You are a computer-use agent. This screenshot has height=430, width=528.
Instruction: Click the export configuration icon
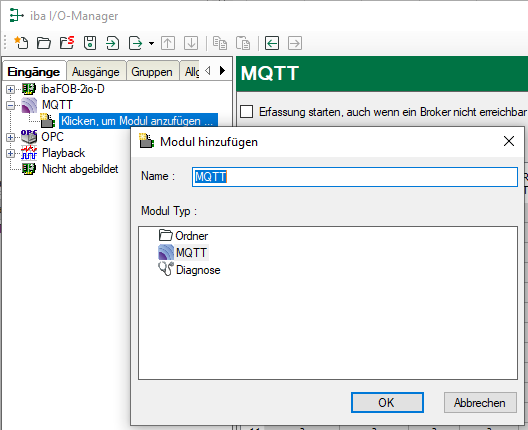[136, 43]
